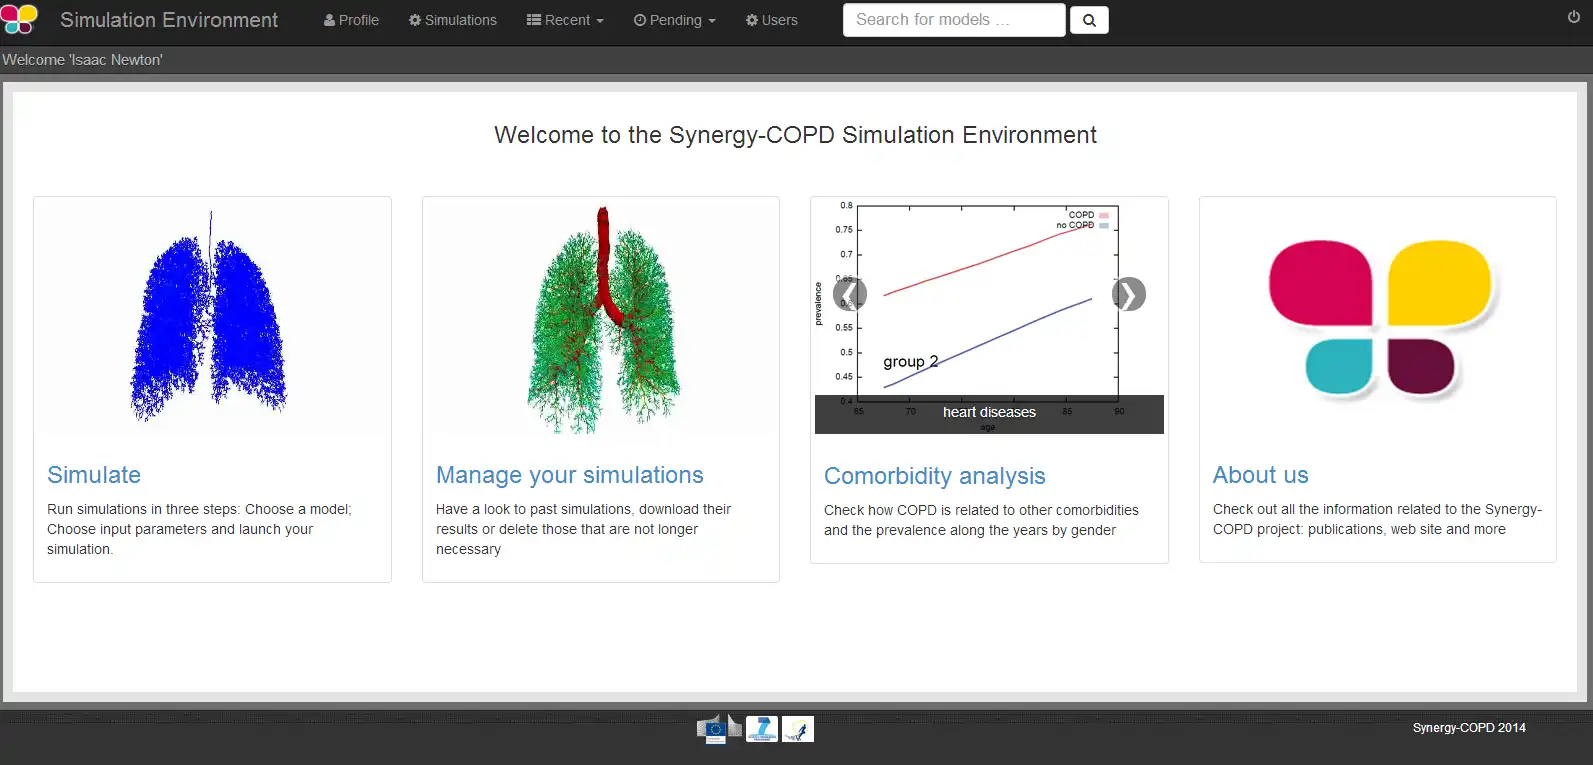Show previous comorbidity chart slide
The height and width of the screenshot is (765, 1593).
click(850, 294)
